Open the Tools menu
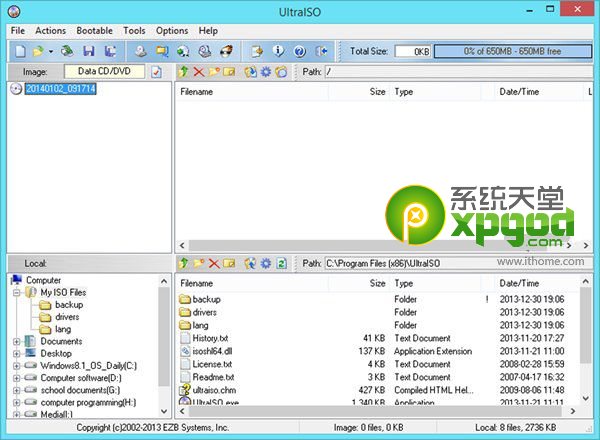This screenshot has height=440, width=600. (134, 31)
